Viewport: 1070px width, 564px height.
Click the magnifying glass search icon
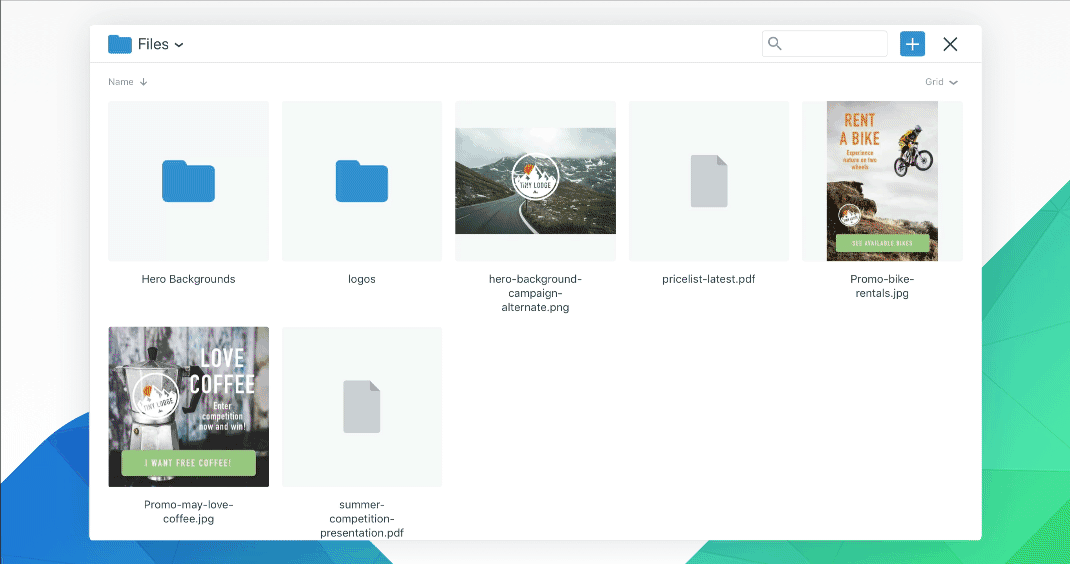[775, 44]
